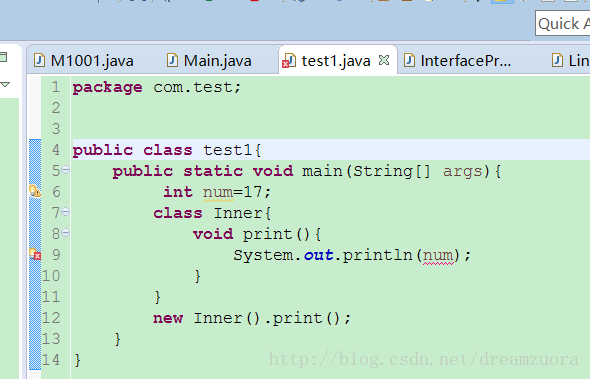Click 'Inner{' class name on line 7
The width and height of the screenshot is (590, 379).
pos(242,213)
